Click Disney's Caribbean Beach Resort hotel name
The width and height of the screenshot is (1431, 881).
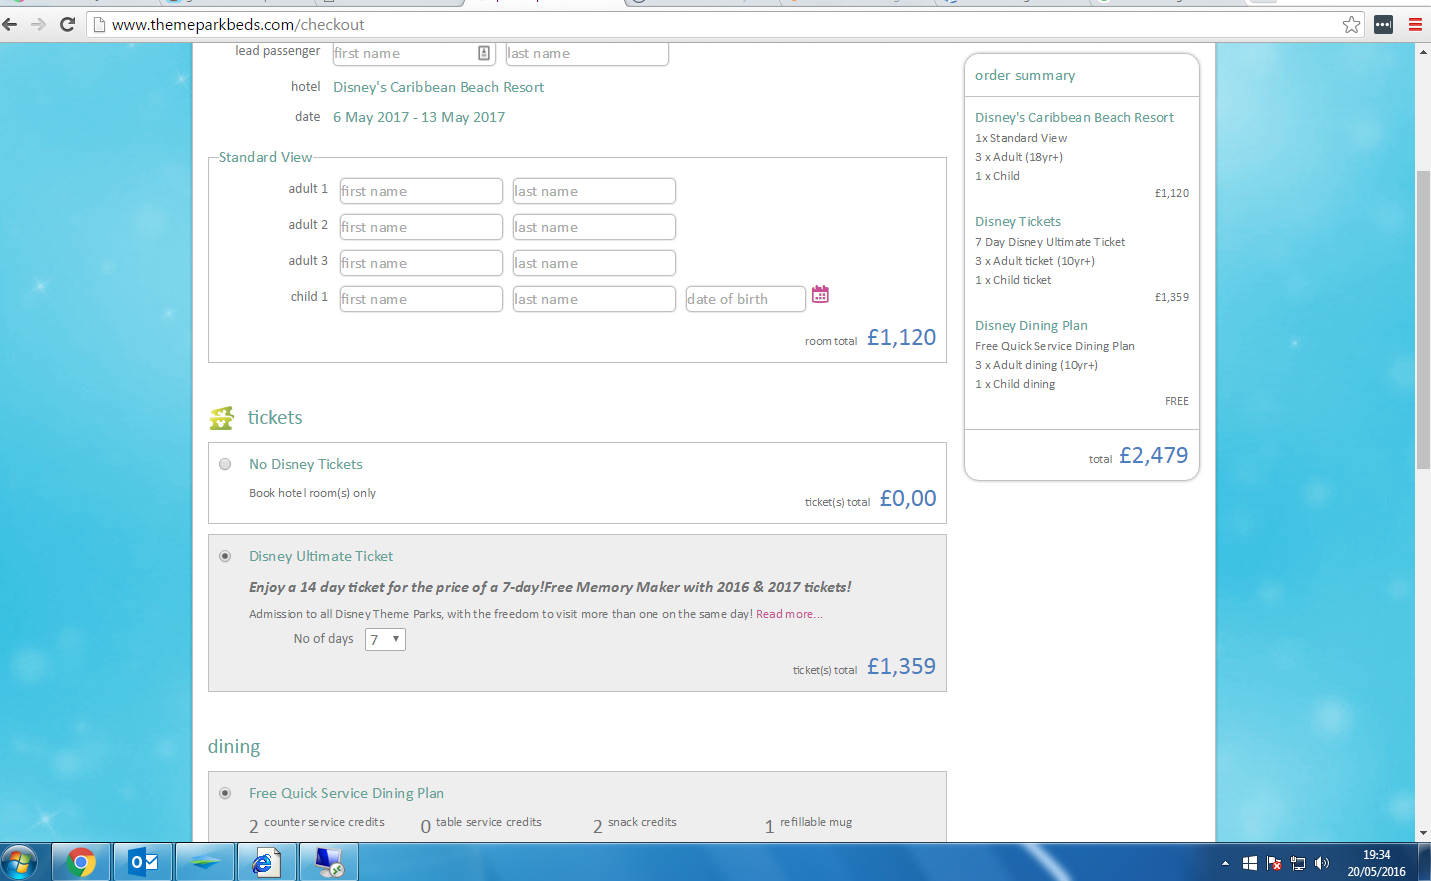(x=438, y=87)
